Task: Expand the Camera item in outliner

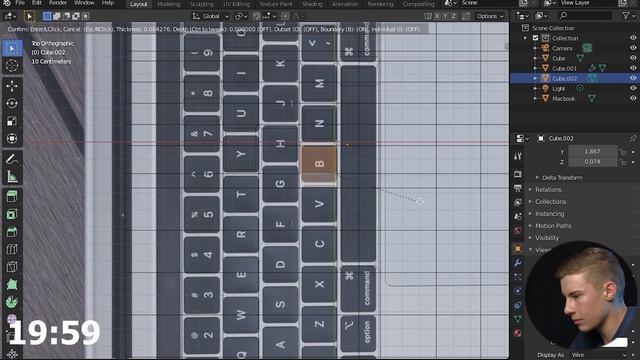Action: [x=535, y=48]
